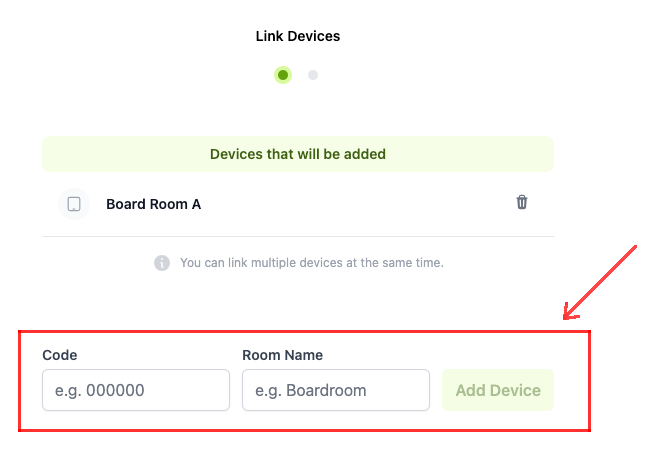
Task: Click the Code field label
Action: 60,355
